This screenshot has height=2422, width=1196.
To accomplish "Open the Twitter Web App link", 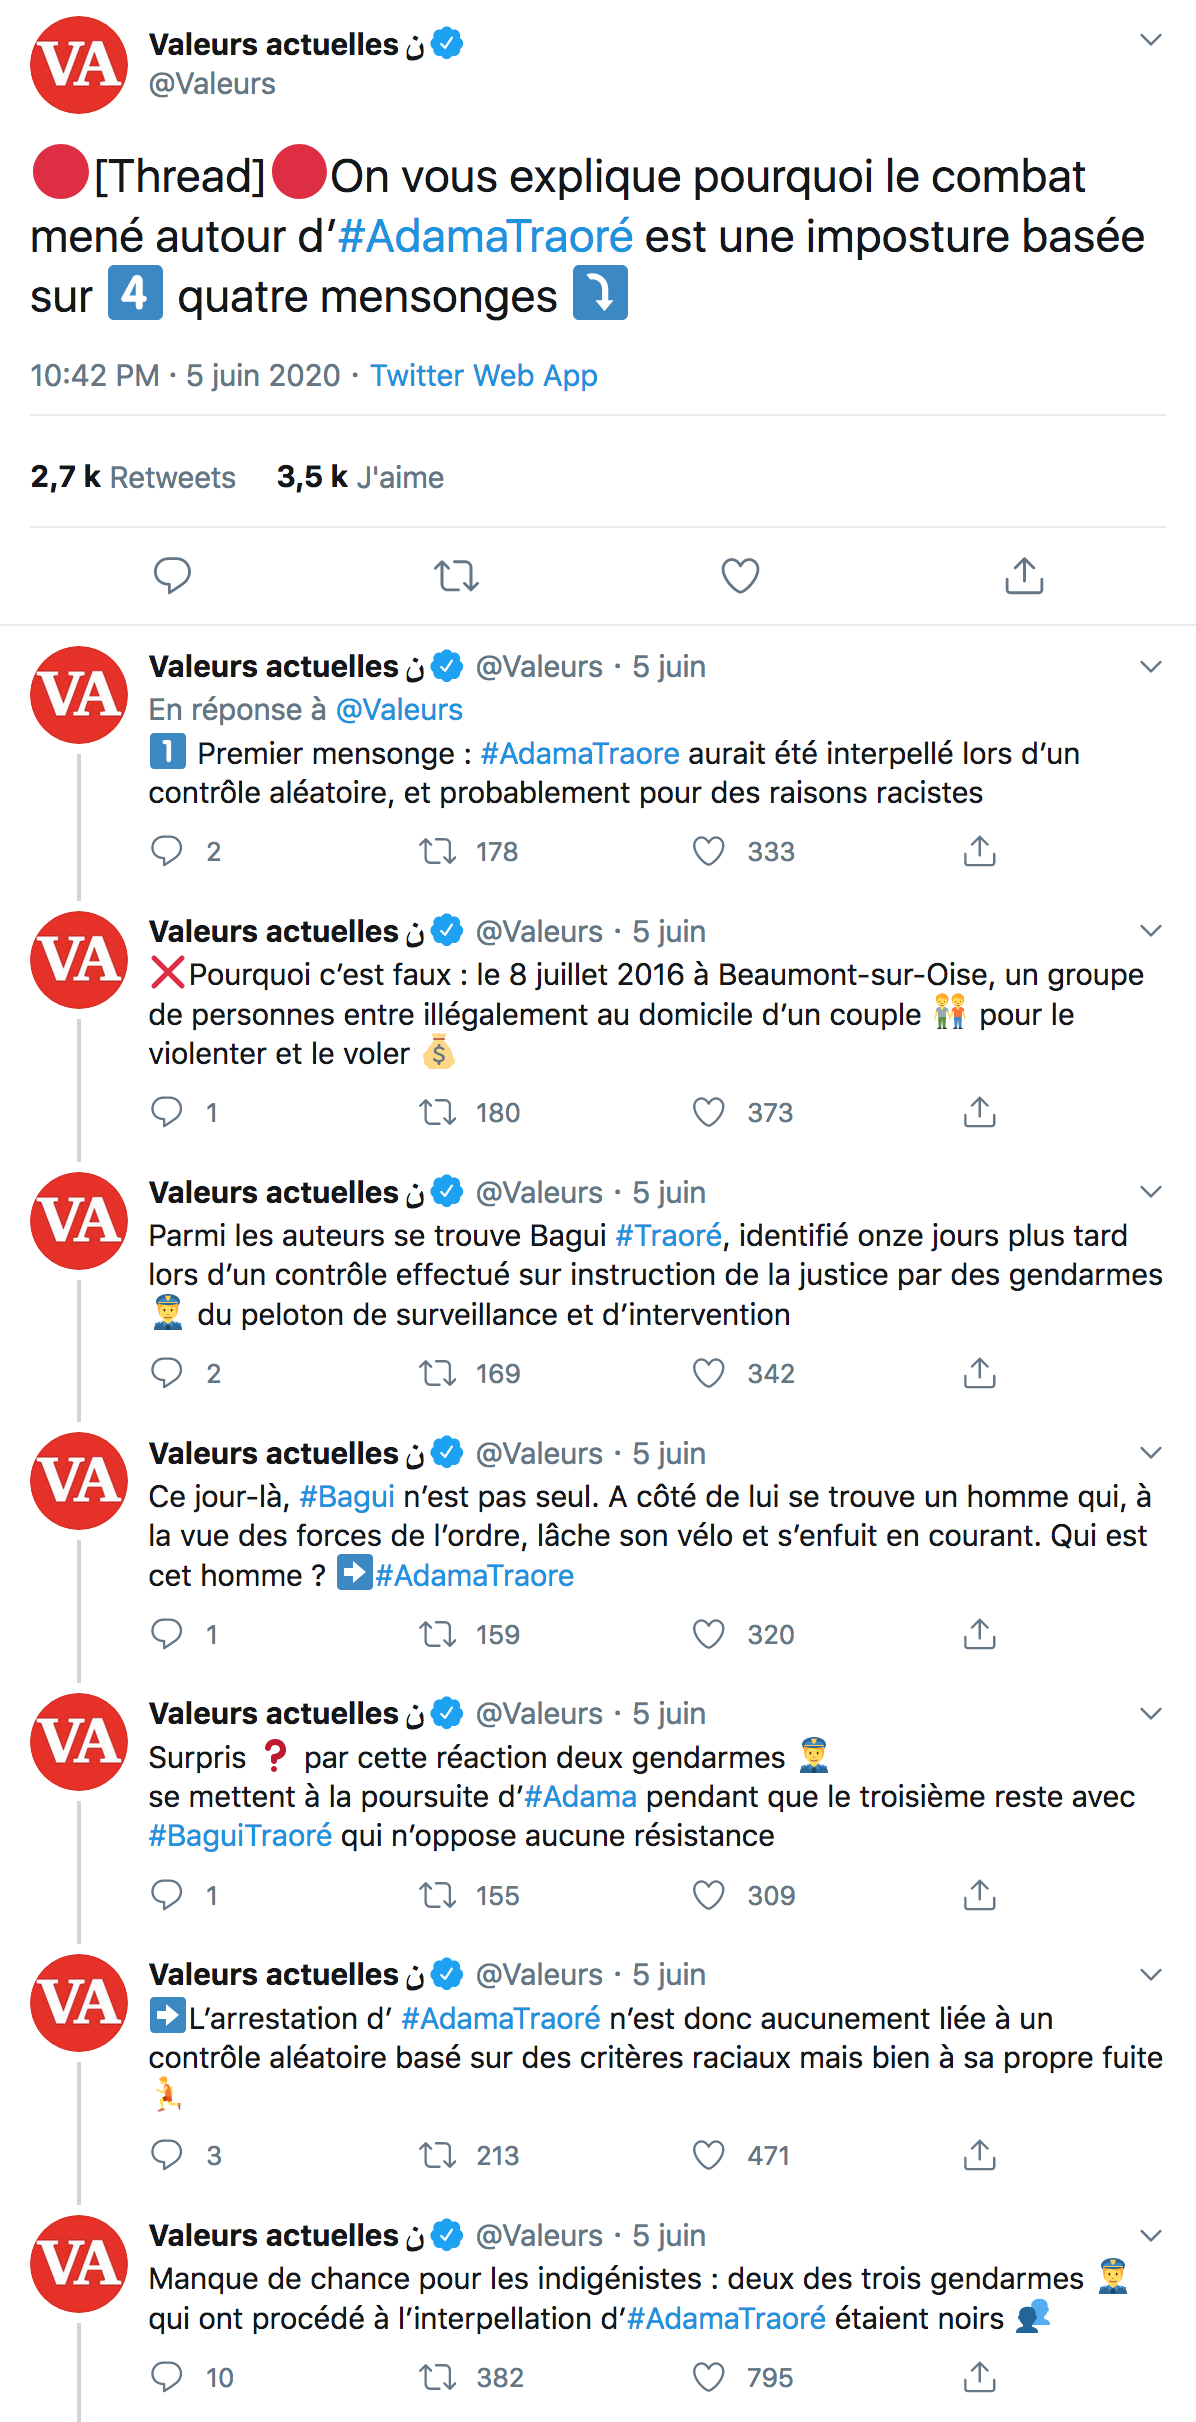I will pyautogui.click(x=484, y=376).
